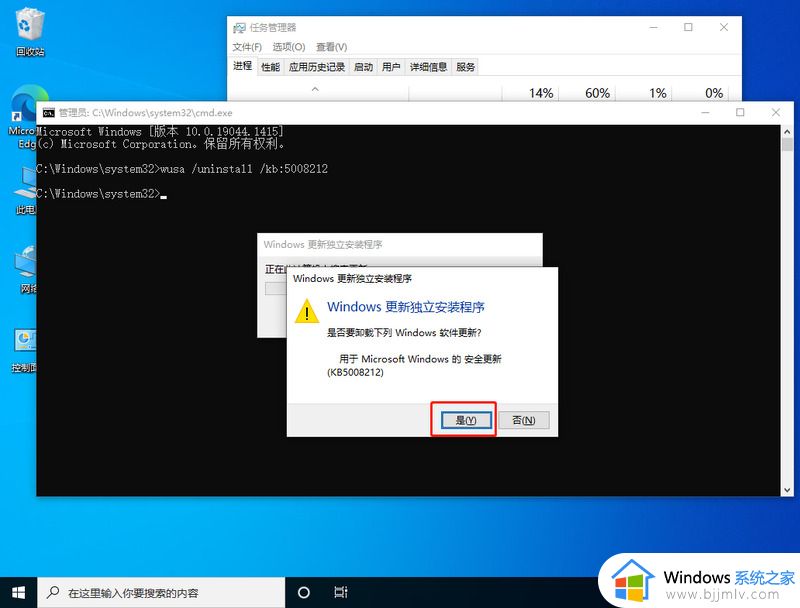Minimize the cmd.exe window
This screenshot has width=800, height=608.
[x=706, y=112]
